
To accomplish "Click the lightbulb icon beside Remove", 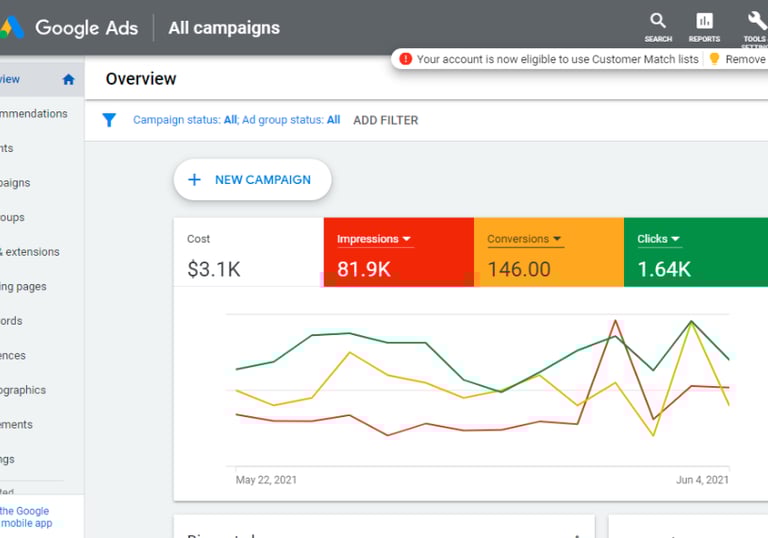I will (x=714, y=59).
